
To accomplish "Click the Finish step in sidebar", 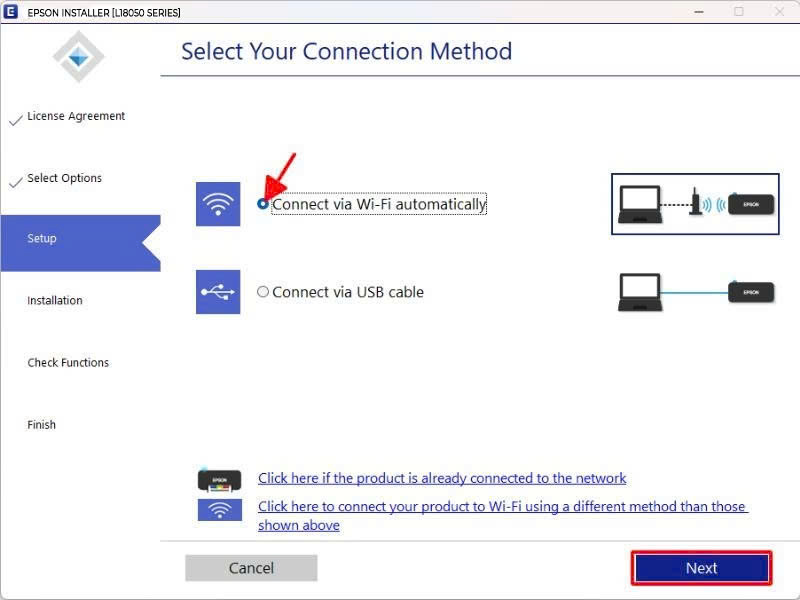I will (41, 424).
